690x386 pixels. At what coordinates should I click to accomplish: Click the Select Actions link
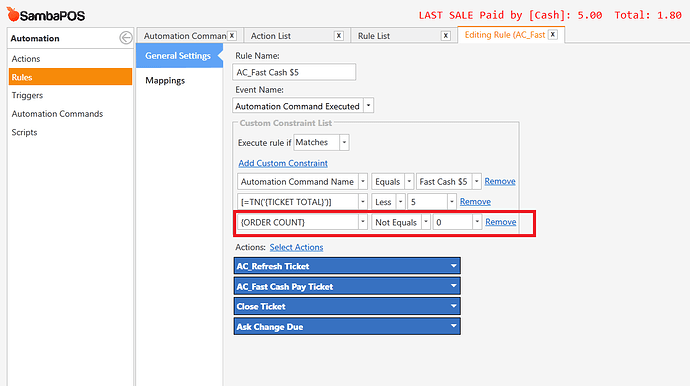pos(296,247)
